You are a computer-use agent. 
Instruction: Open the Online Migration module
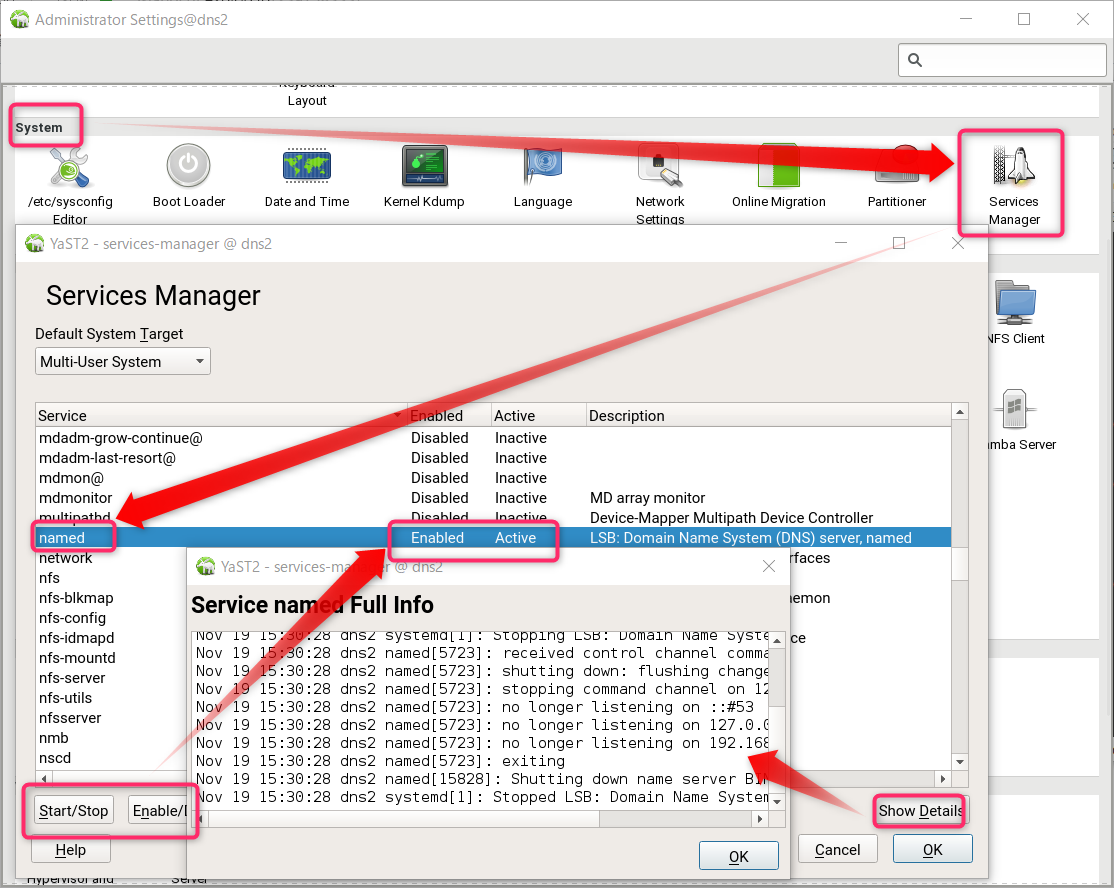point(779,166)
